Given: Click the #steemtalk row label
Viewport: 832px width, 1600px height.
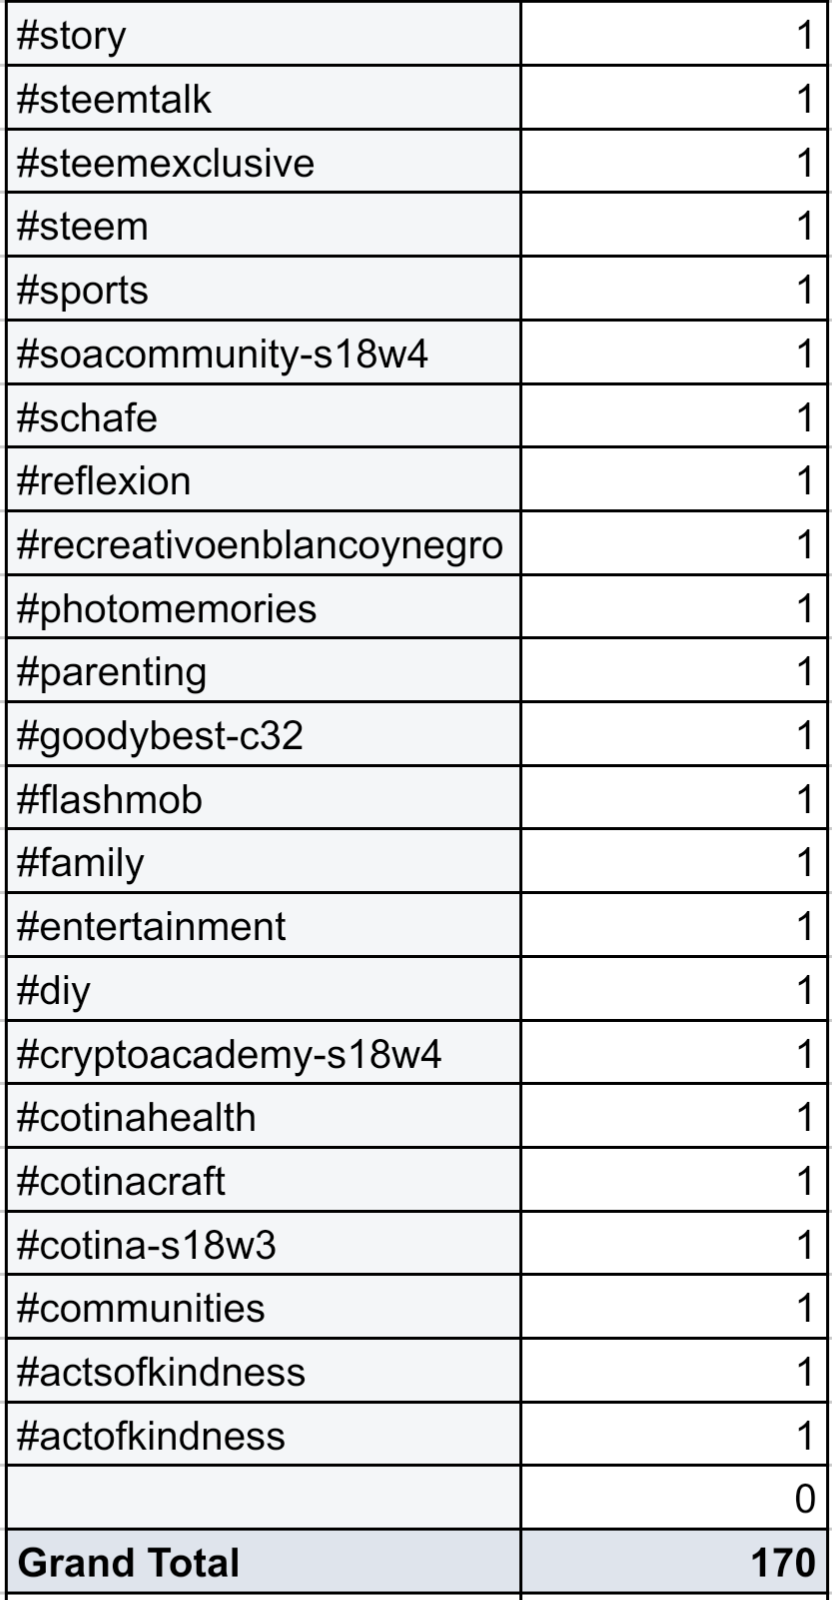Looking at the screenshot, I should click(264, 100).
